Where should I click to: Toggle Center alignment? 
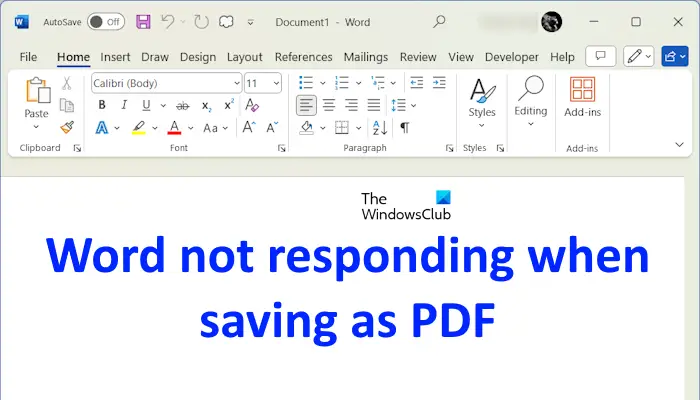(x=329, y=105)
